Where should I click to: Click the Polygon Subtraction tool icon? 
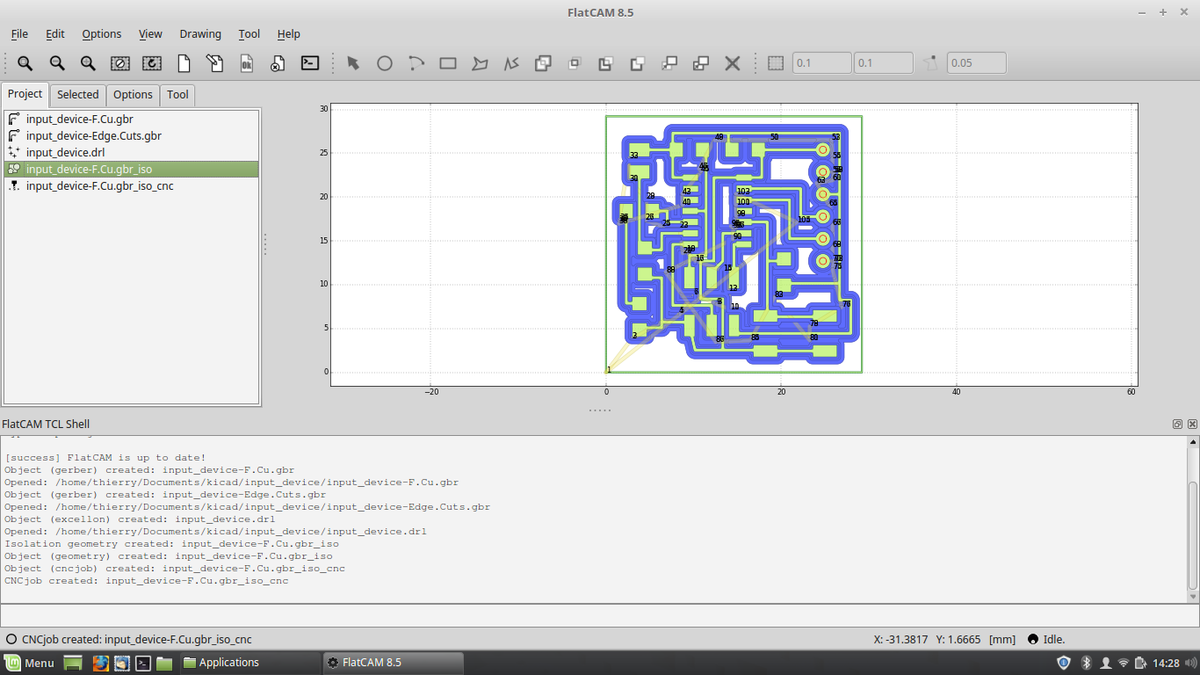pyautogui.click(x=606, y=63)
